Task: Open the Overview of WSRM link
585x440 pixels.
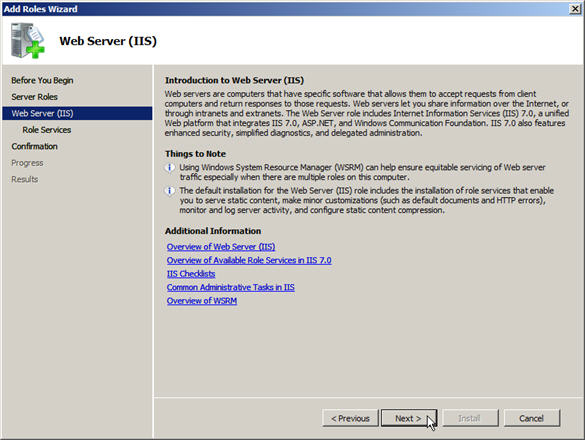Action: [202, 300]
